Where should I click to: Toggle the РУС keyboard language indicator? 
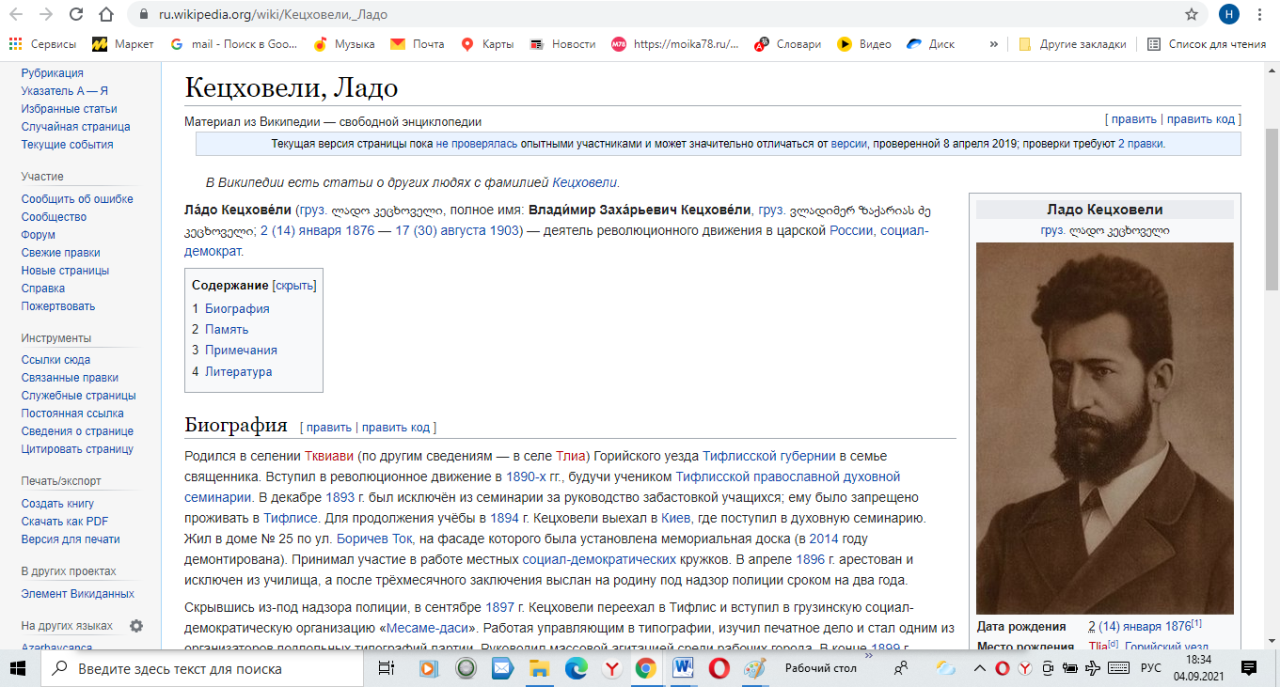[x=1151, y=668]
